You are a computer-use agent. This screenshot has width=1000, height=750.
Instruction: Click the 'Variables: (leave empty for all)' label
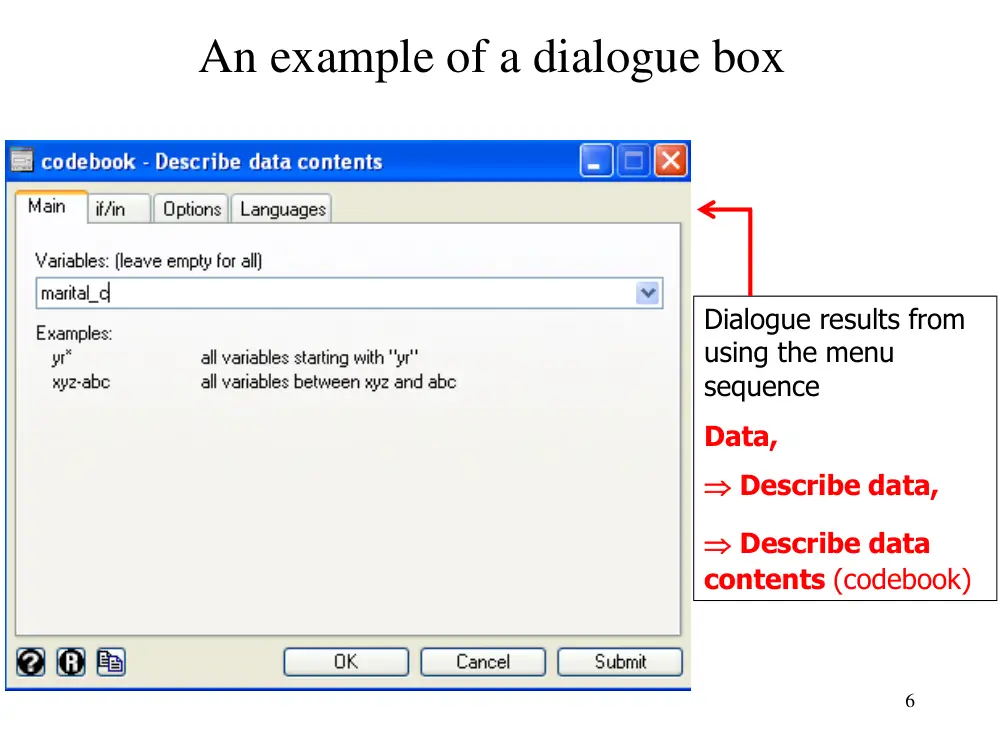[149, 261]
